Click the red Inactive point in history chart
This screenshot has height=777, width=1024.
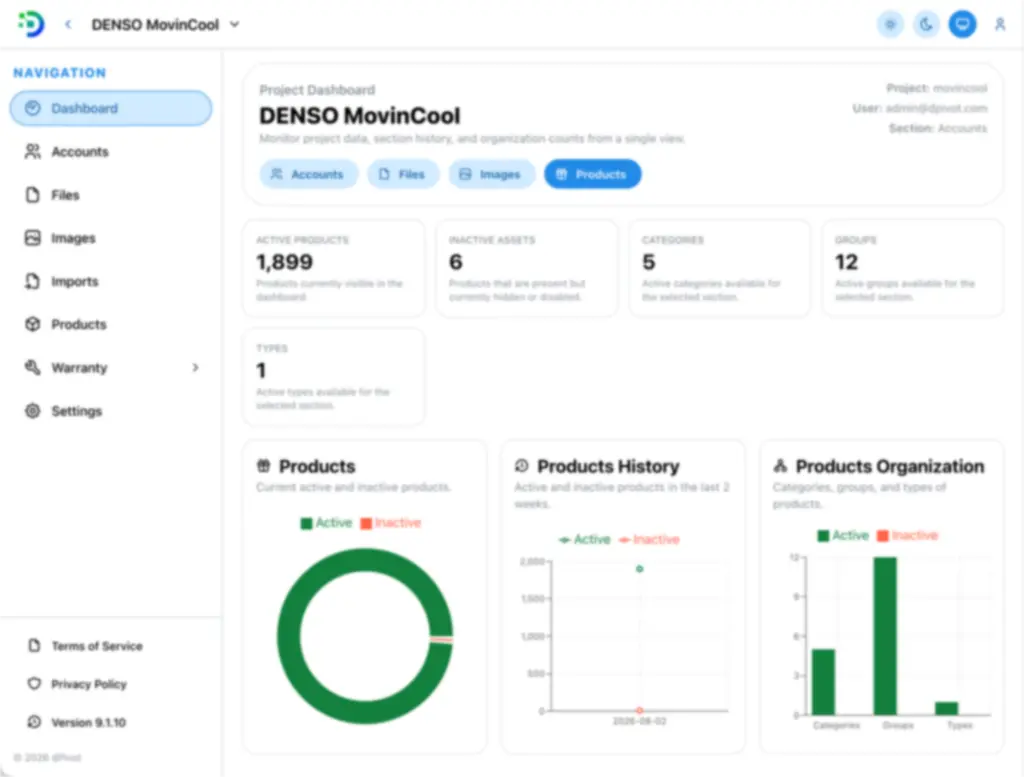(x=640, y=710)
